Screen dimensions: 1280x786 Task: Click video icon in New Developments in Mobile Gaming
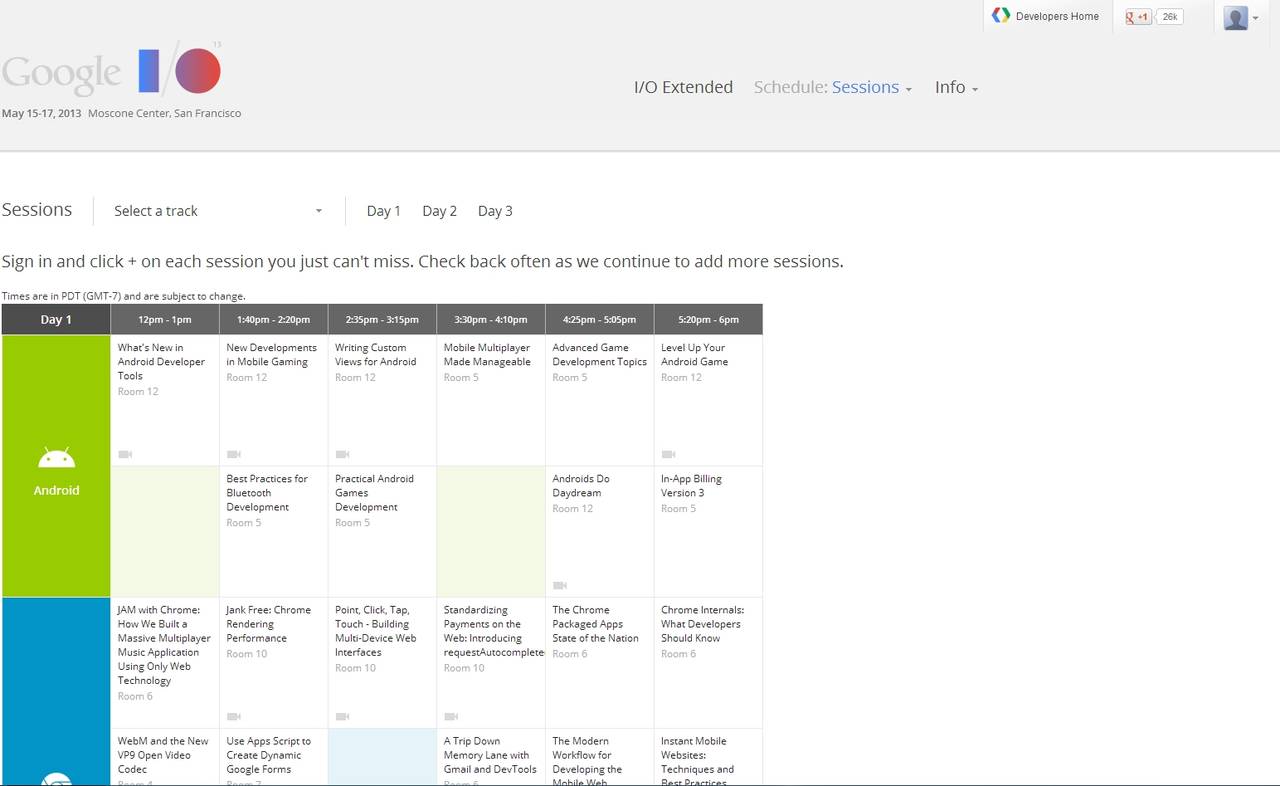[234, 454]
